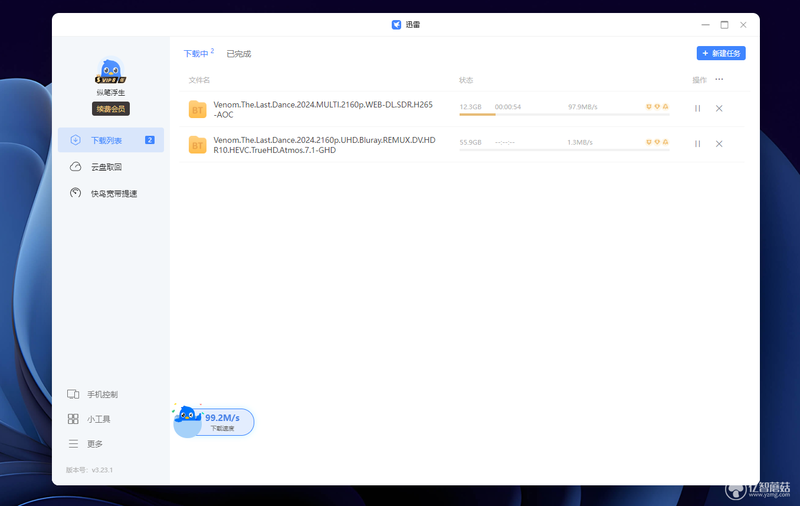Viewport: 800px width, 506px height.
Task: Click the 12.3GB size value
Action: (x=470, y=107)
